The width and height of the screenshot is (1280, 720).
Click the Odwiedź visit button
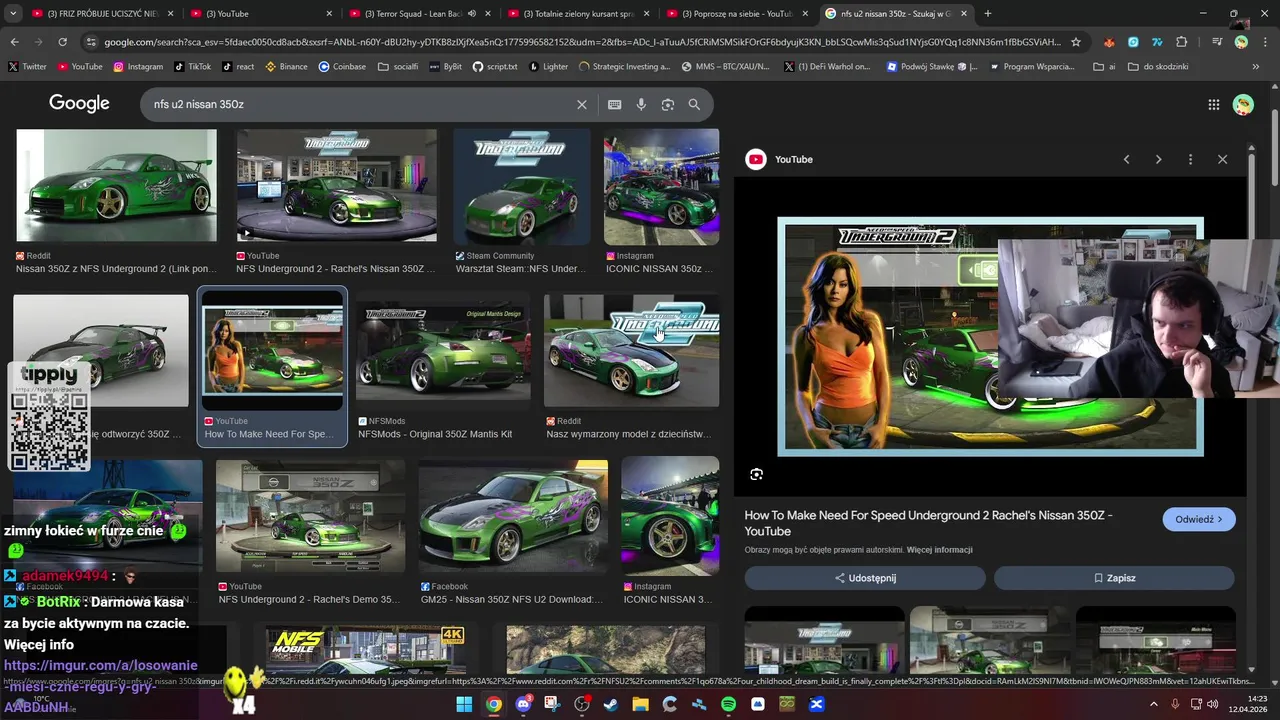click(1199, 520)
